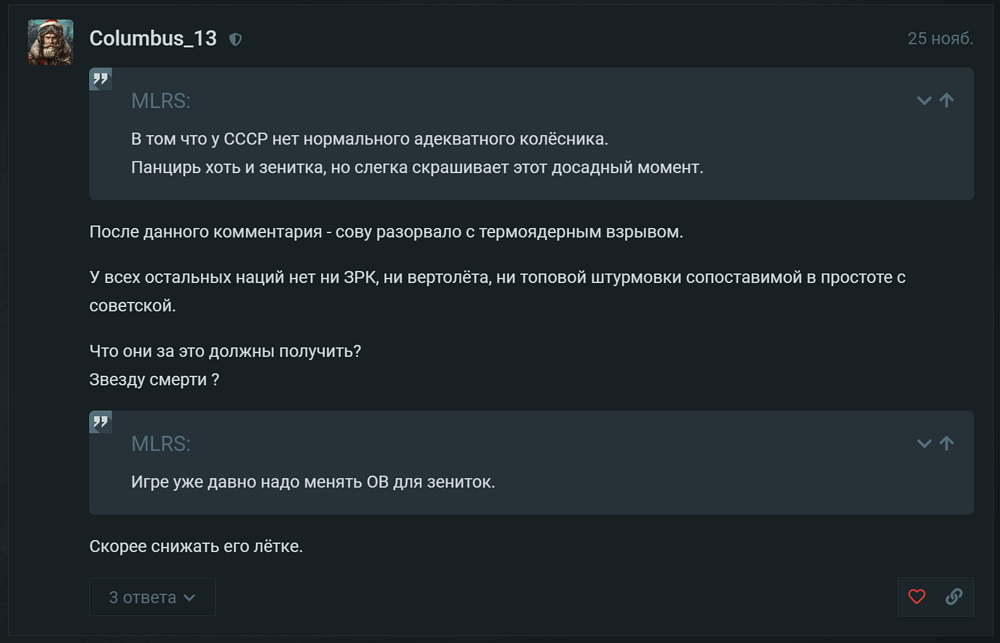Expand the "3 ответа" replies list
Viewport: 1000px width, 643px height.
pos(152,597)
